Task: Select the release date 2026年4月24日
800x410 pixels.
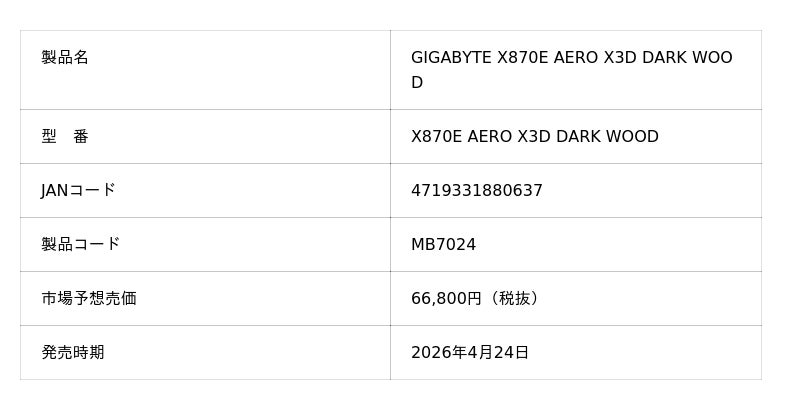Action: pos(469,352)
